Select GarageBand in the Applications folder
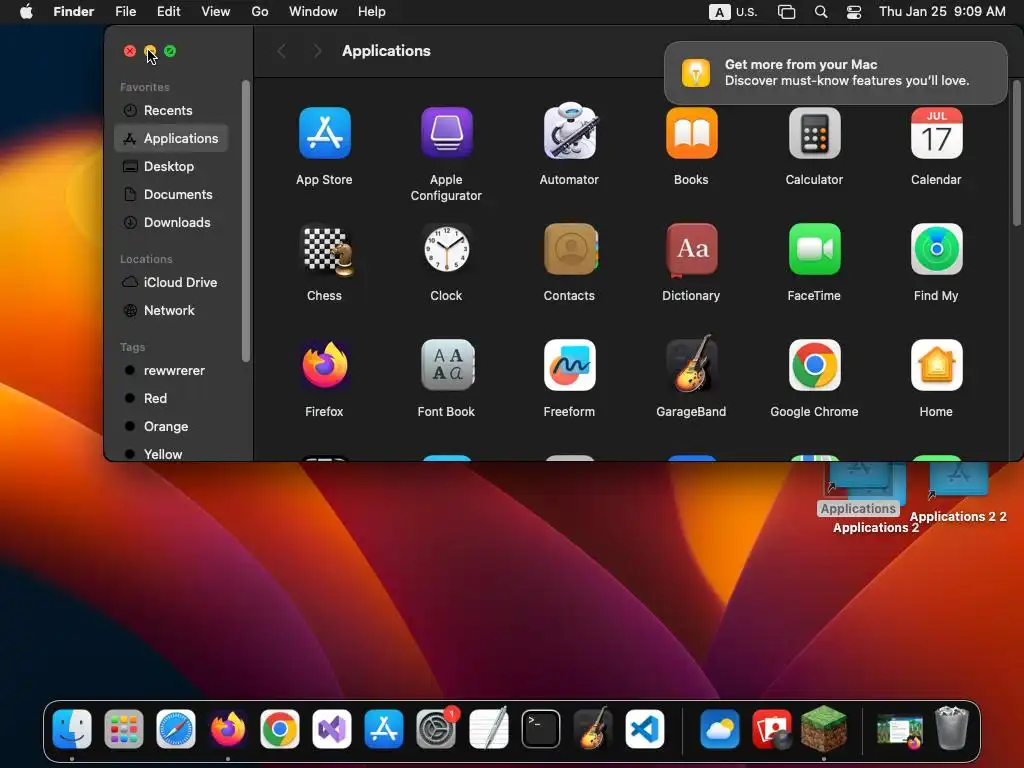 coord(692,364)
